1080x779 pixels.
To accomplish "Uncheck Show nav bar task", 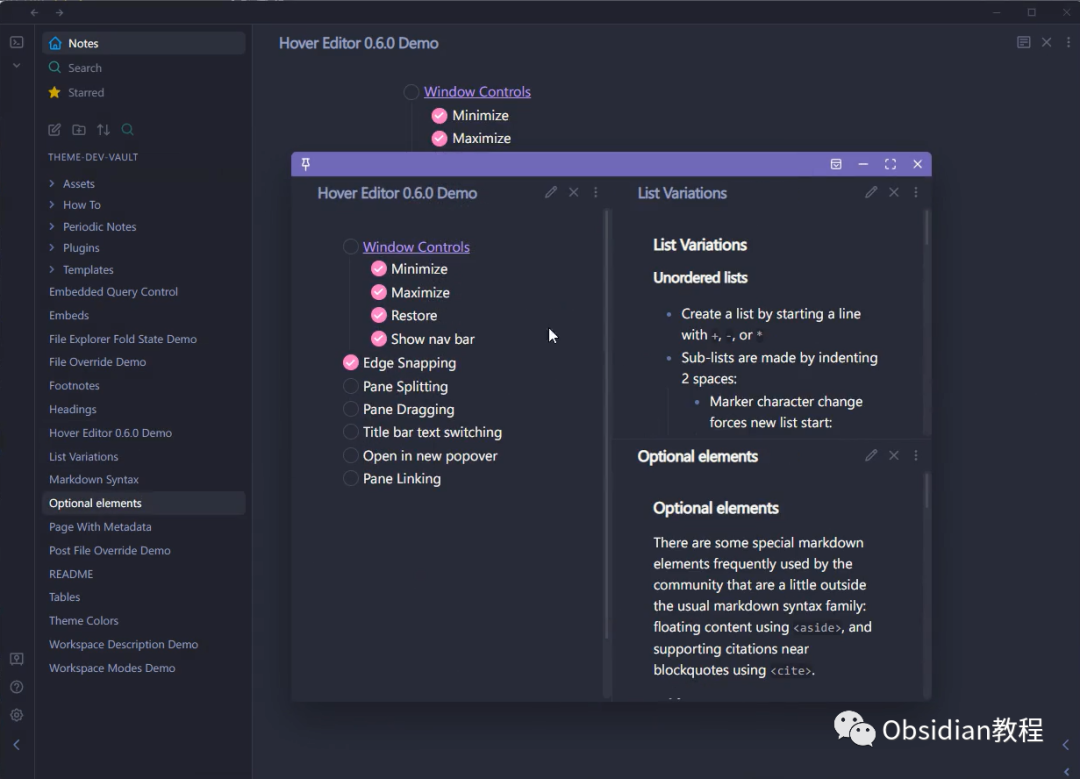I will 379,339.
